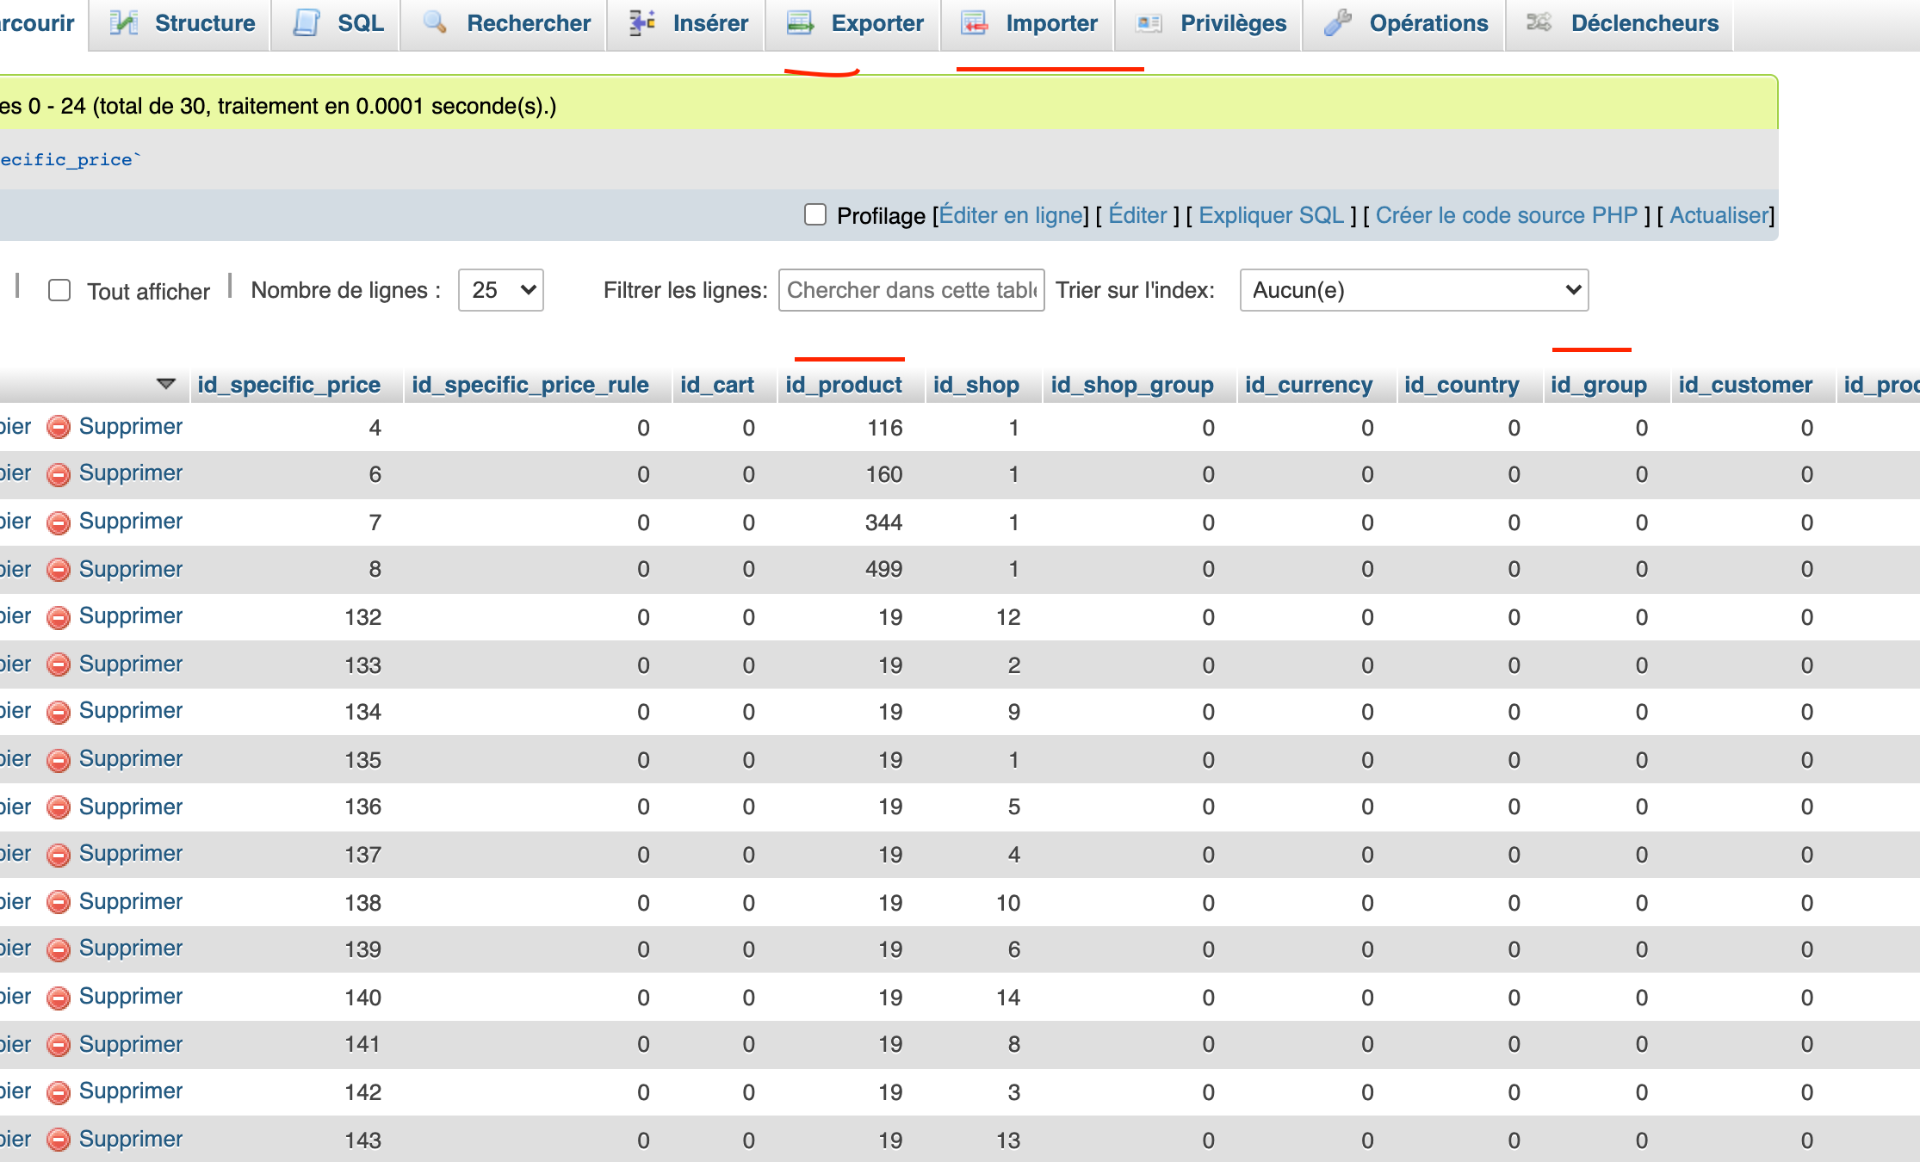Image resolution: width=1920 pixels, height=1162 pixels.
Task: Click the column options triangle arrow
Action: [x=166, y=384]
